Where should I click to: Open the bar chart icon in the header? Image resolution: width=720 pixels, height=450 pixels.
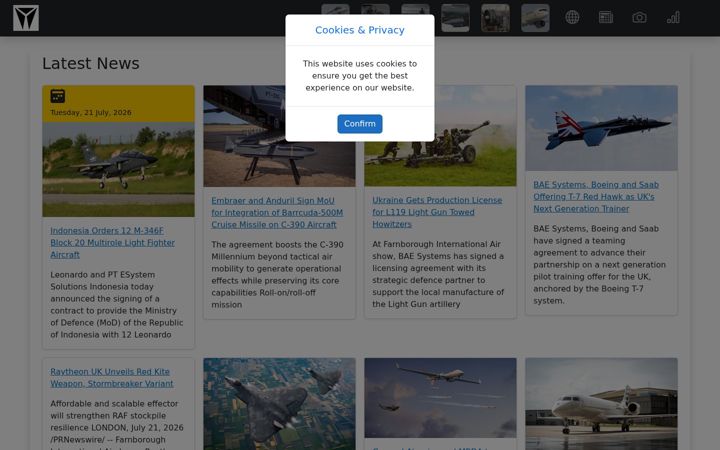tap(673, 17)
